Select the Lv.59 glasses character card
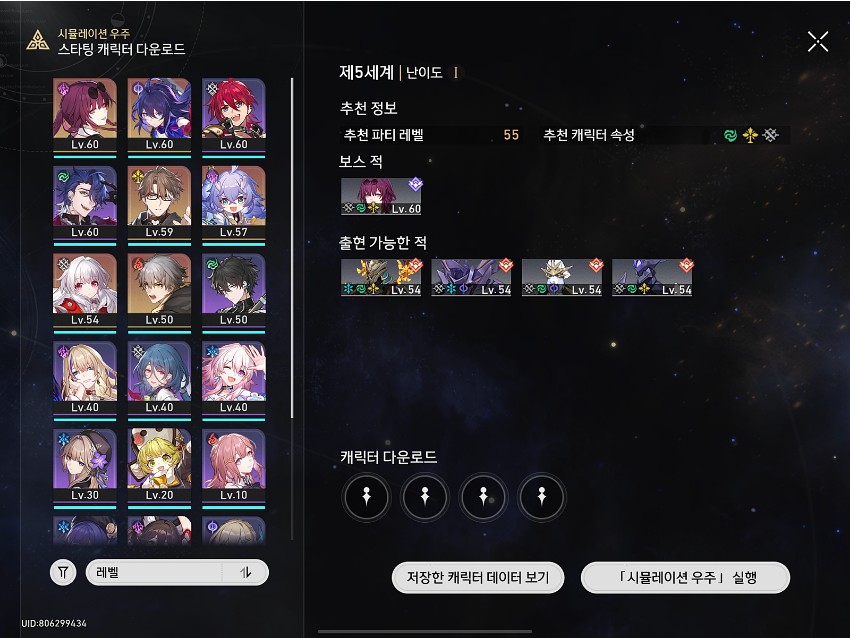Viewport: 850px width, 638px height. pyautogui.click(x=159, y=205)
